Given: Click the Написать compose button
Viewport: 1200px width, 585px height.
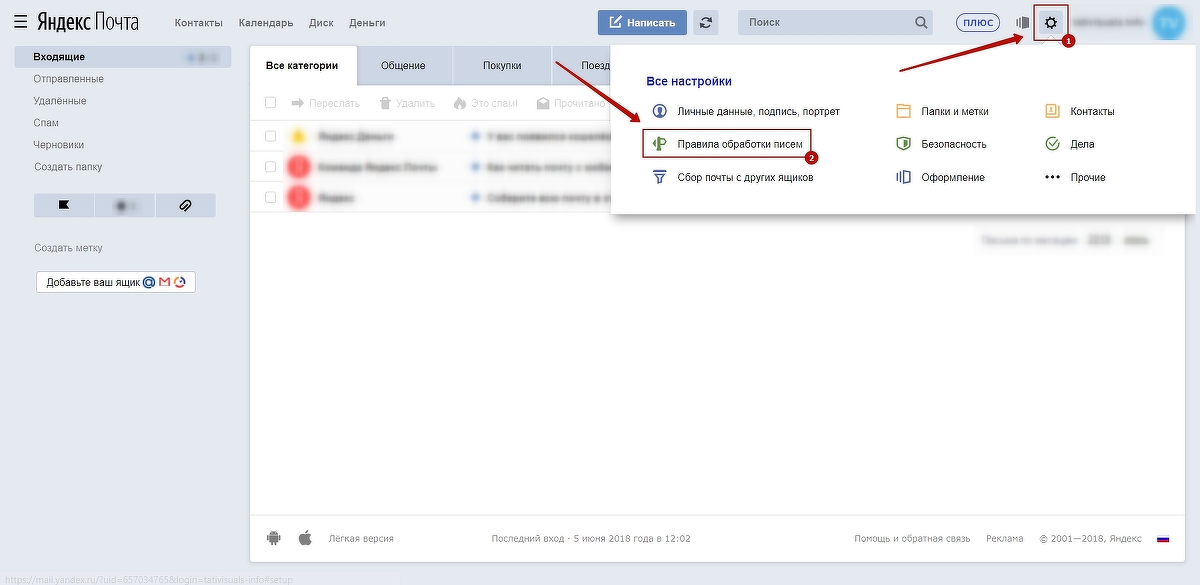Looking at the screenshot, I should (x=642, y=22).
